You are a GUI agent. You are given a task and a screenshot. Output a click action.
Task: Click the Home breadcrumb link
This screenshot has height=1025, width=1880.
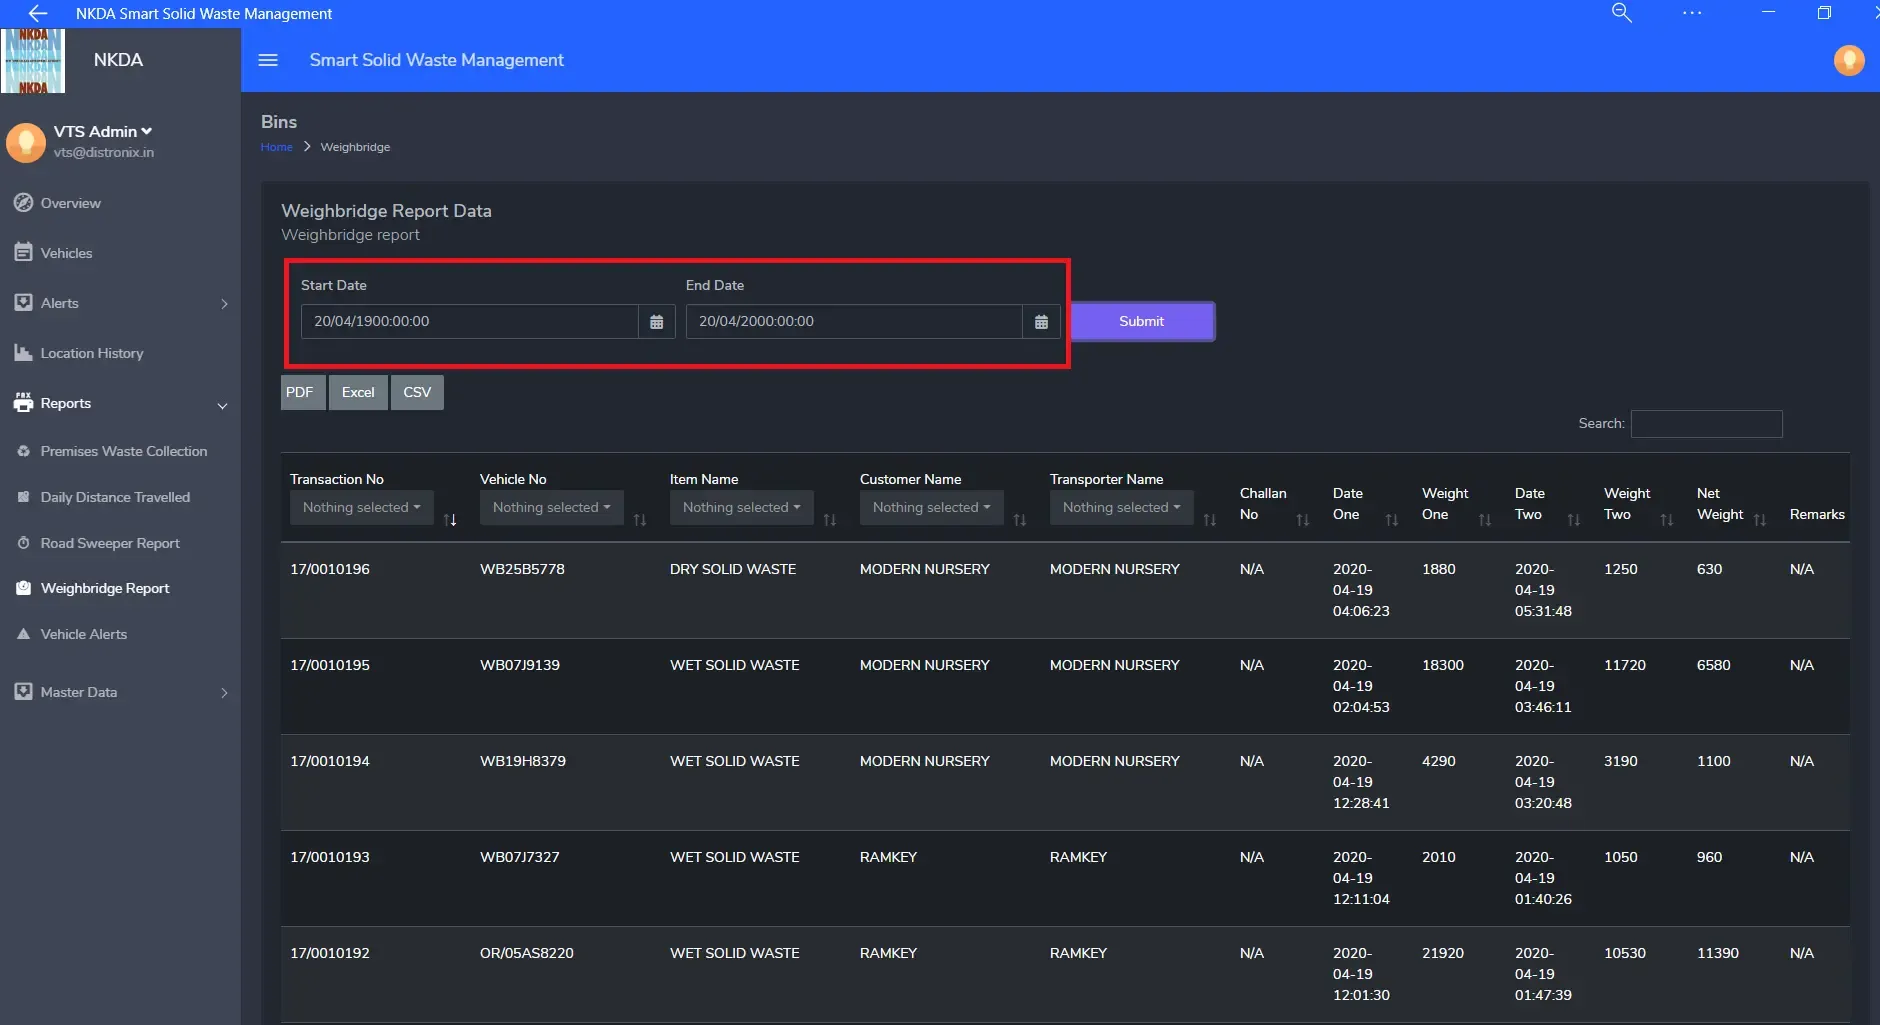tap(276, 147)
